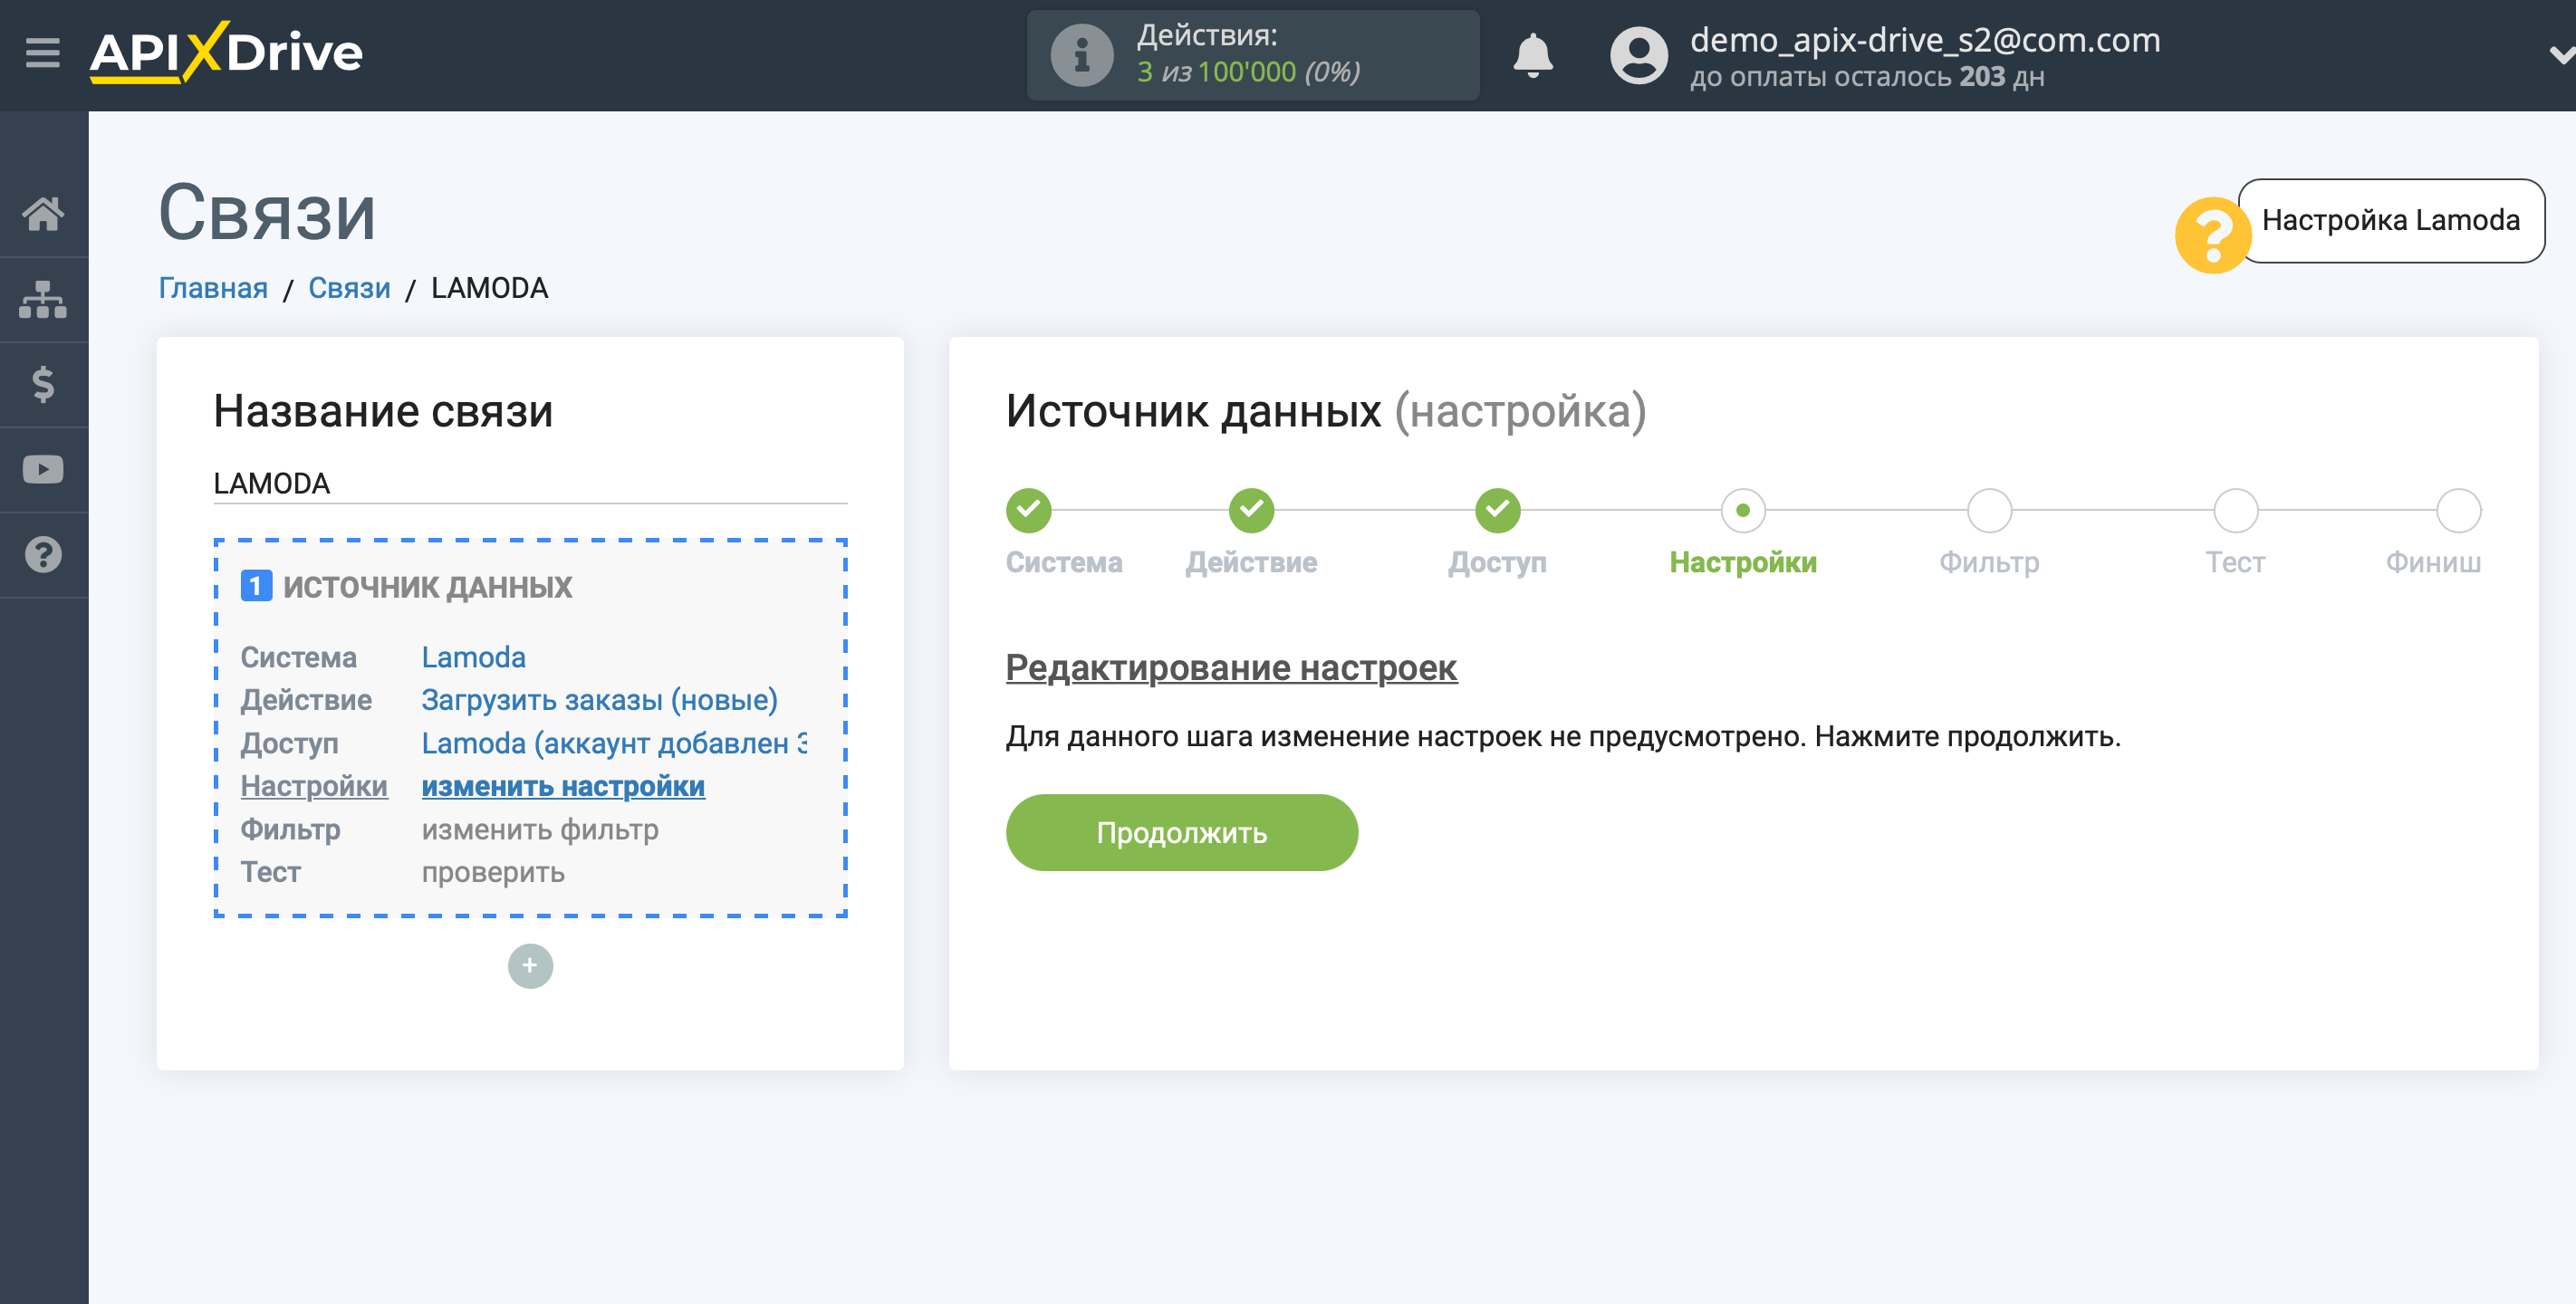Select the Доступ completed step circle
The width and height of the screenshot is (2576, 1304).
[1497, 511]
